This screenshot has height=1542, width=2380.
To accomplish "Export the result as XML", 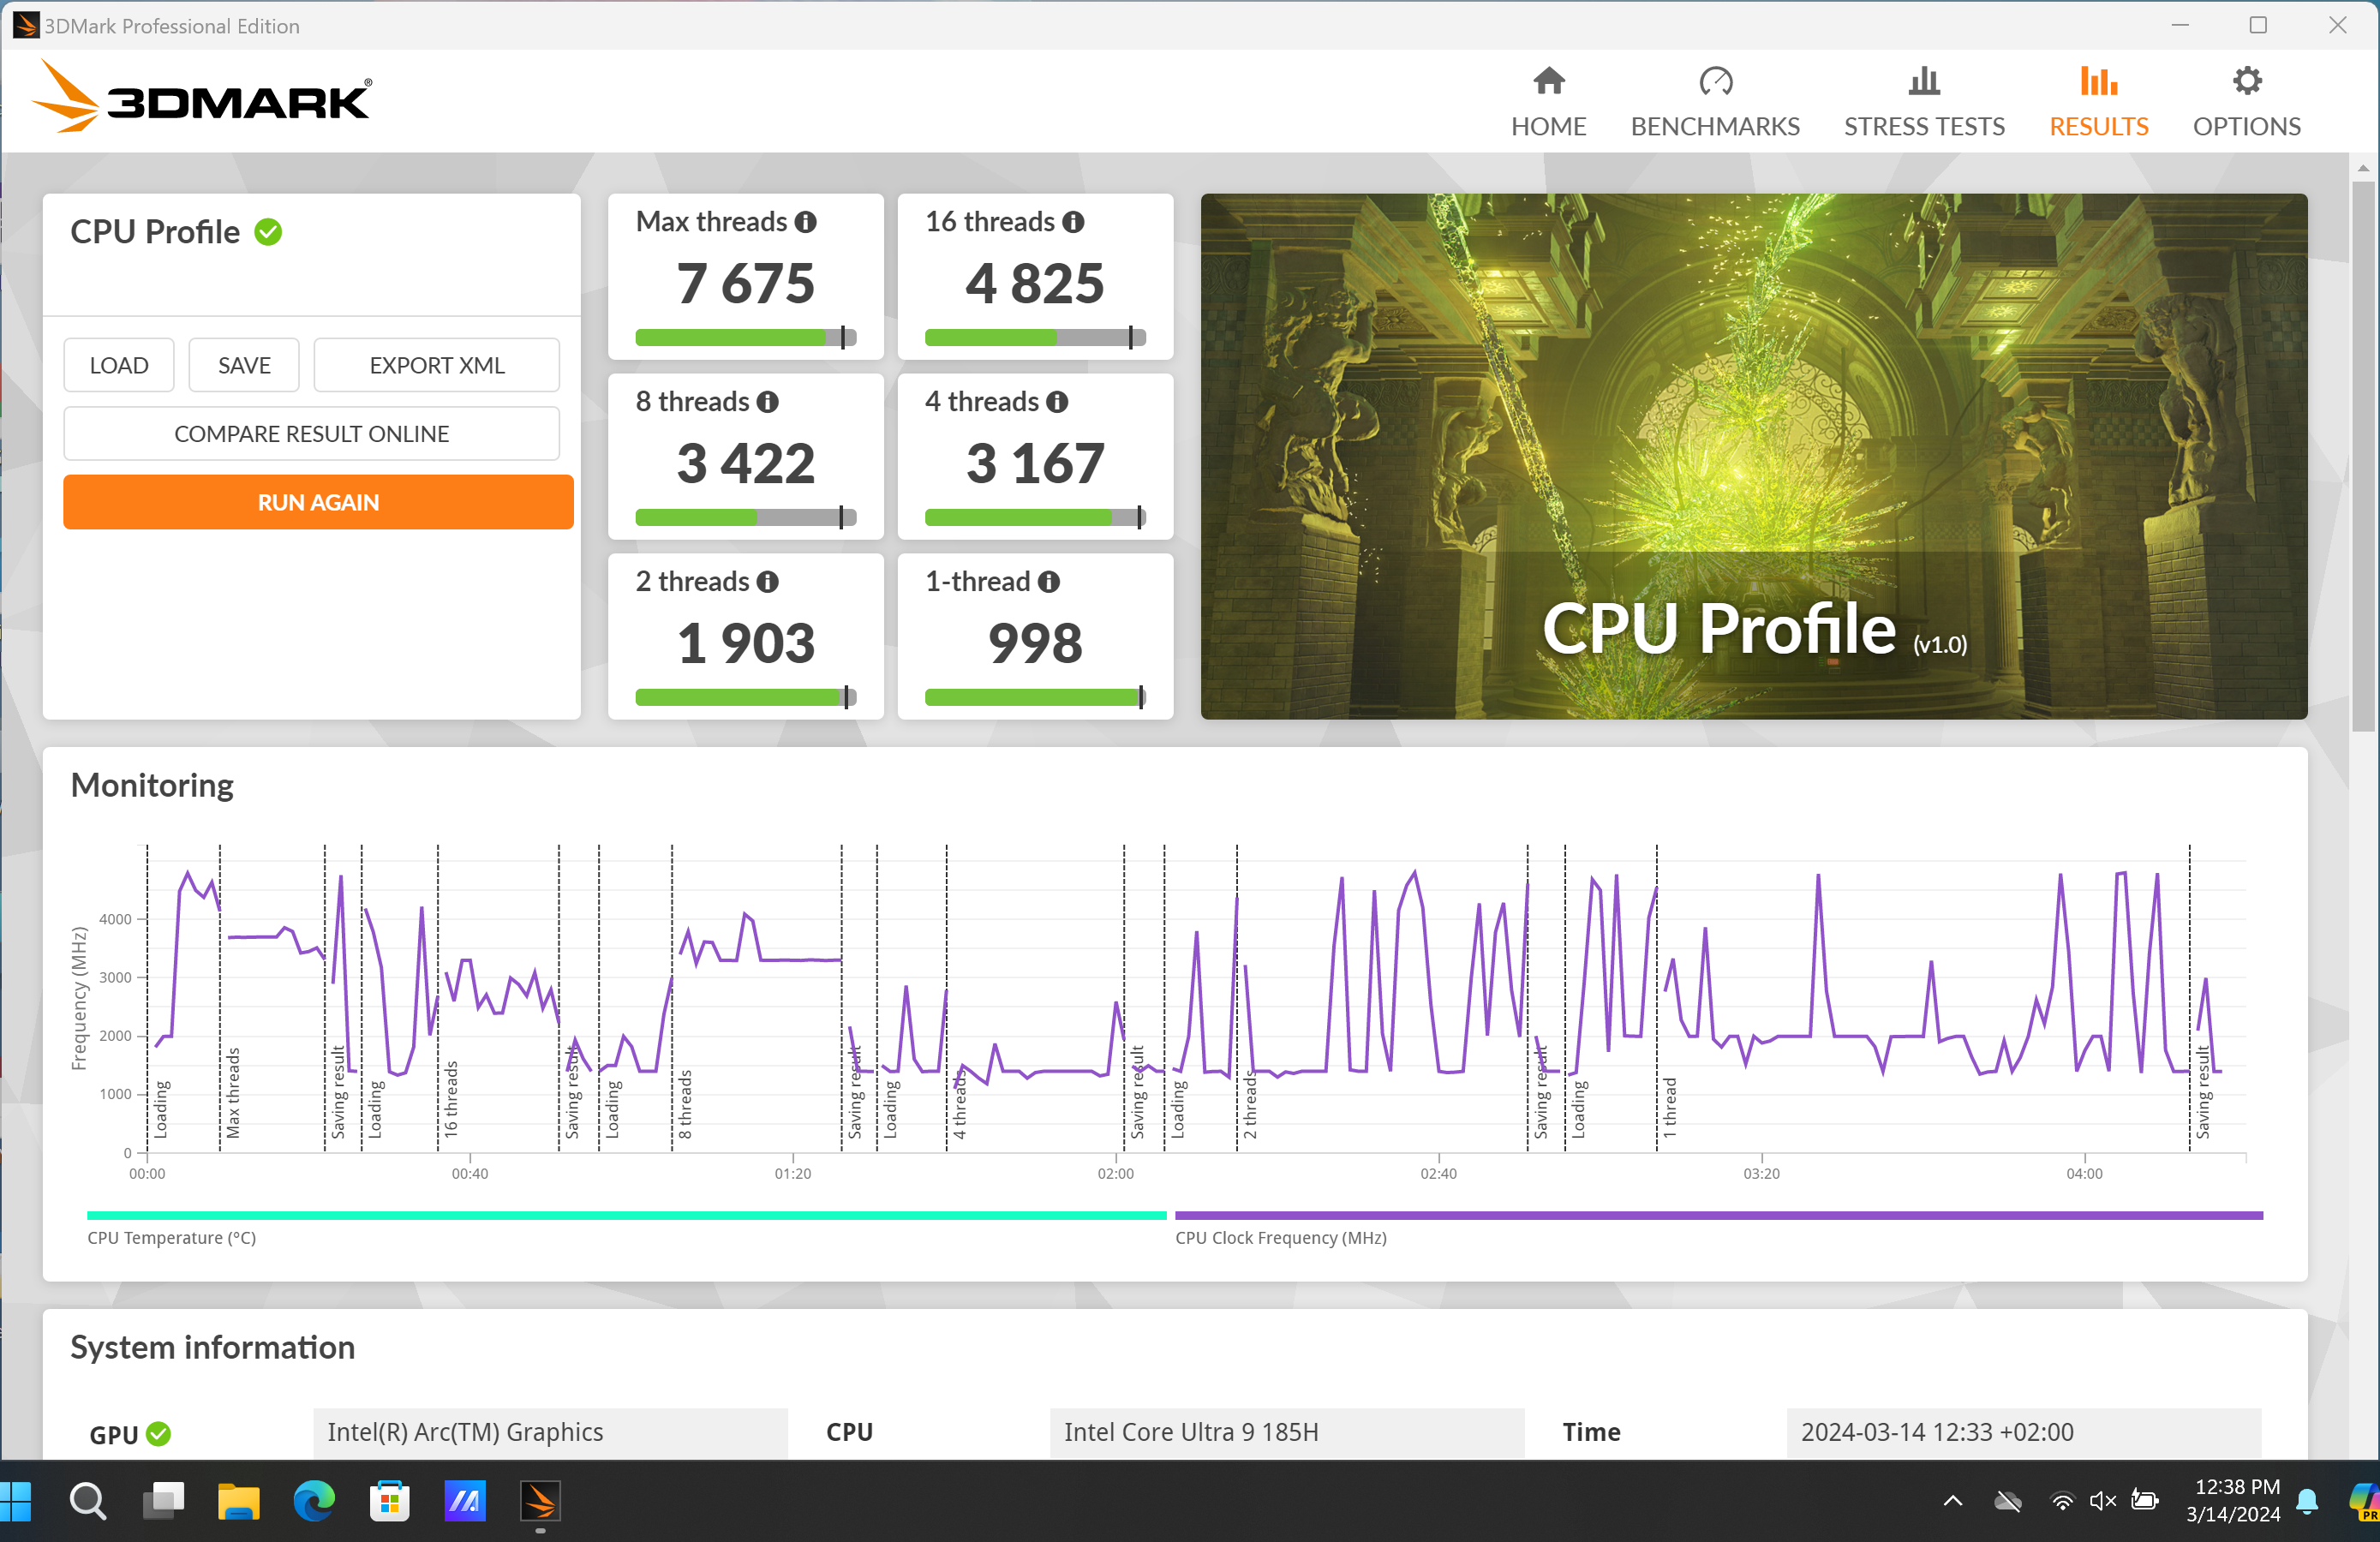I will point(437,365).
